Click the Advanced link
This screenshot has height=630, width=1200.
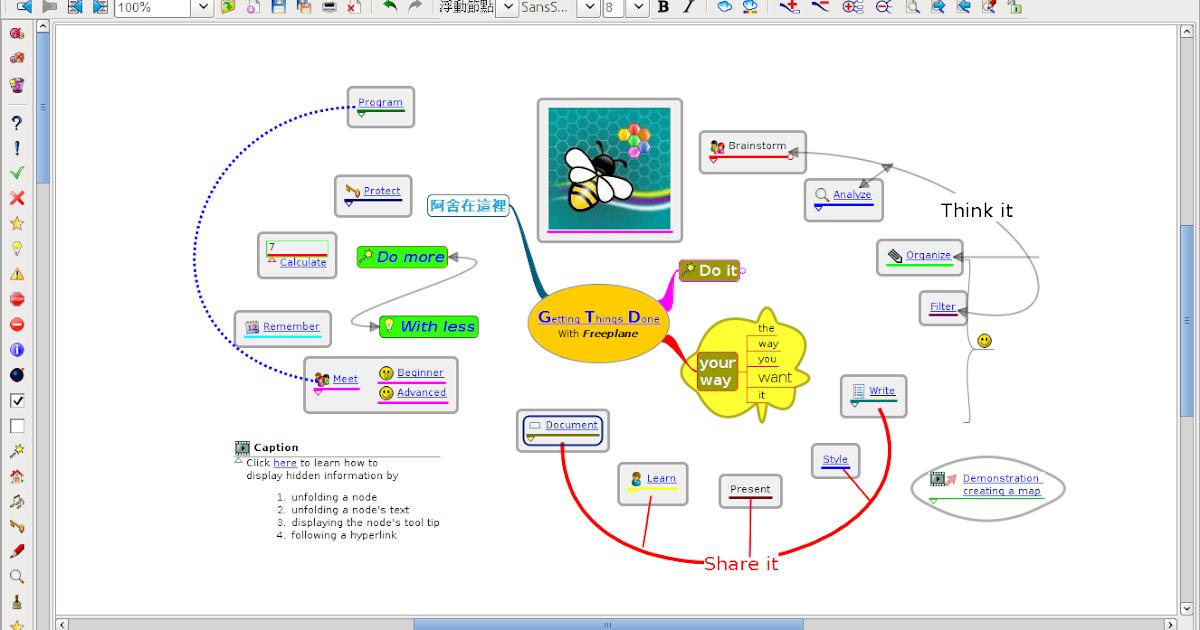(x=421, y=393)
